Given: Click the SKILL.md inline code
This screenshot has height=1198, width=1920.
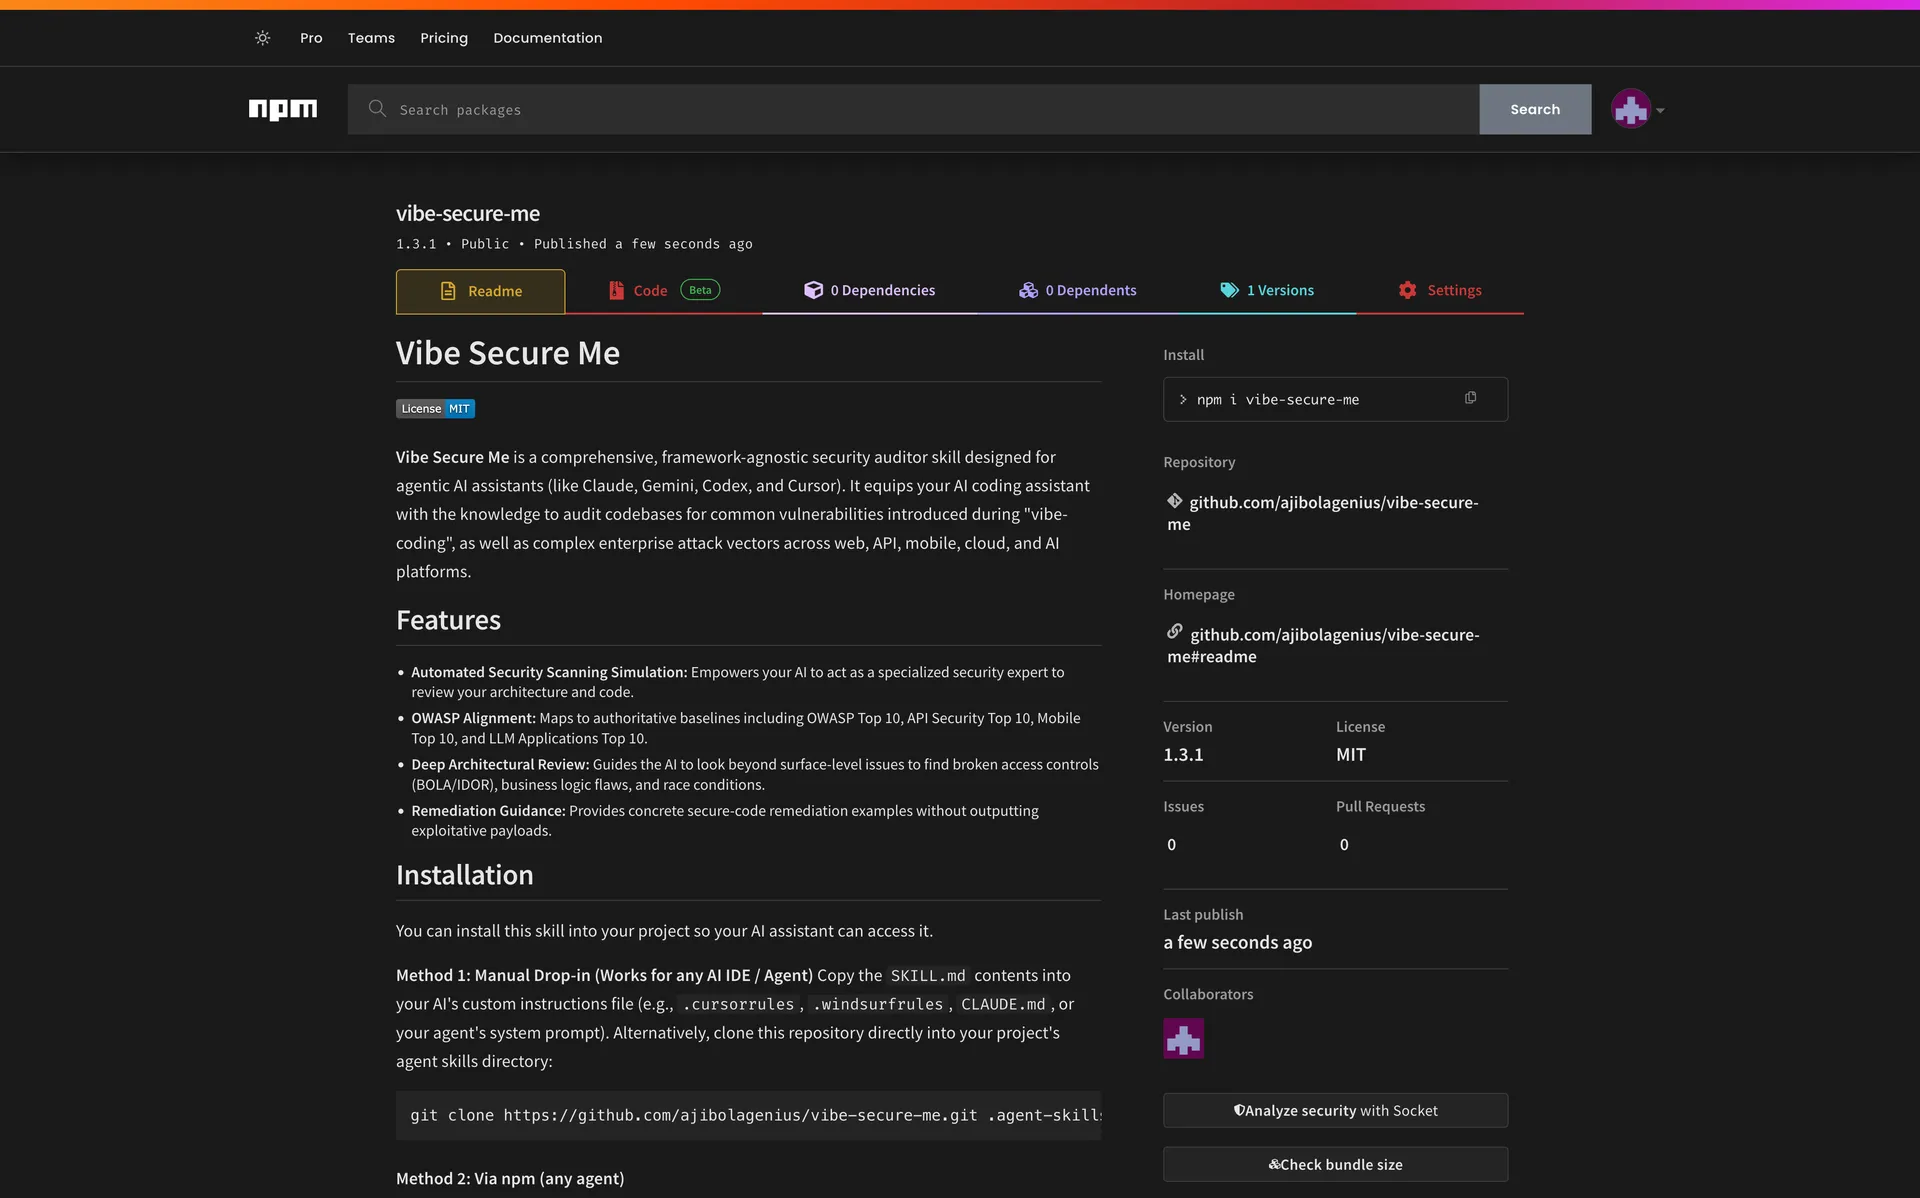Looking at the screenshot, I should coord(928,975).
